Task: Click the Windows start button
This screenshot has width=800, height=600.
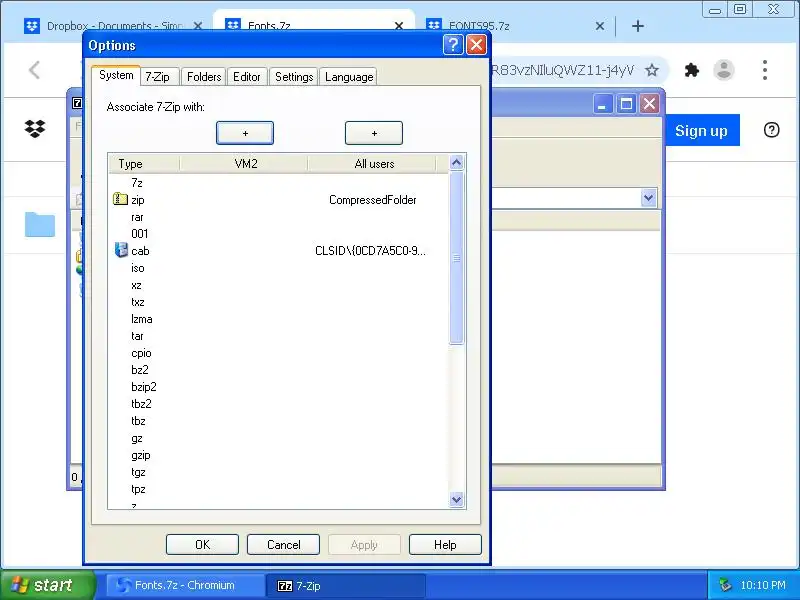Action: [x=48, y=585]
